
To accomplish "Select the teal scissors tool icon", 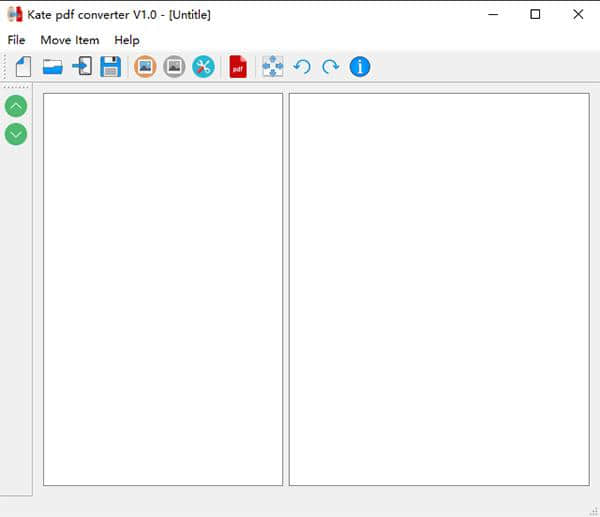I will click(x=203, y=67).
